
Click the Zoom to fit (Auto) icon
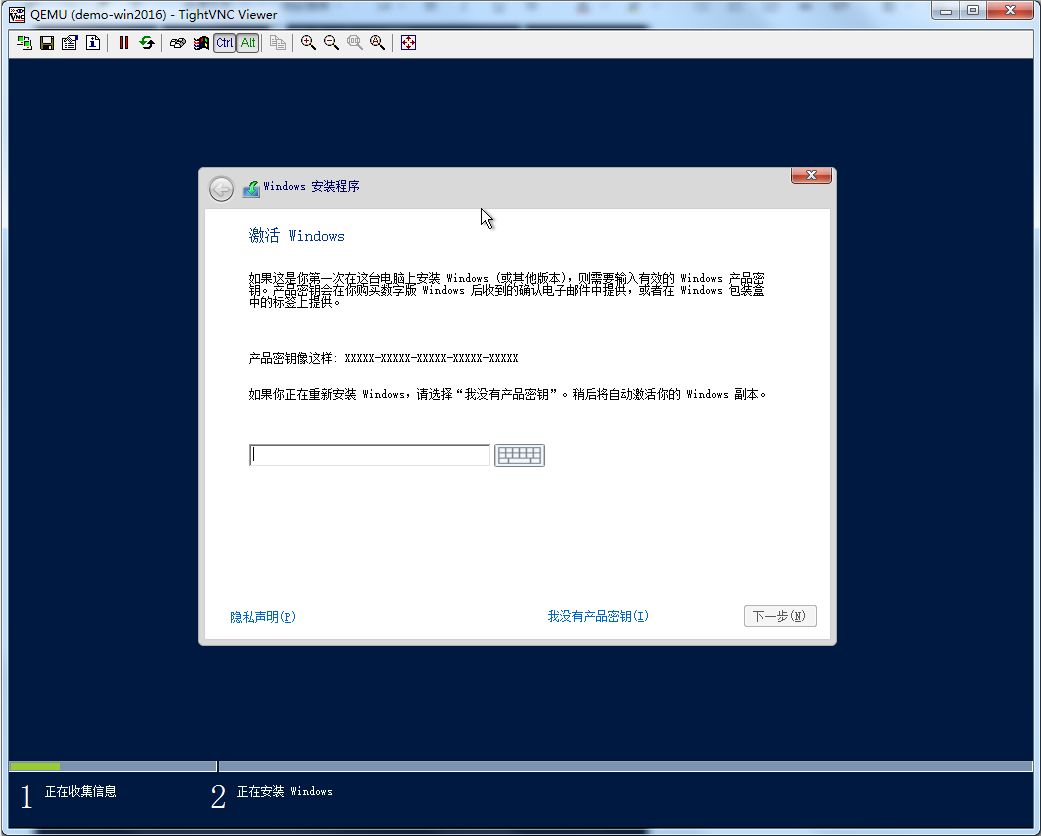pyautogui.click(x=378, y=43)
